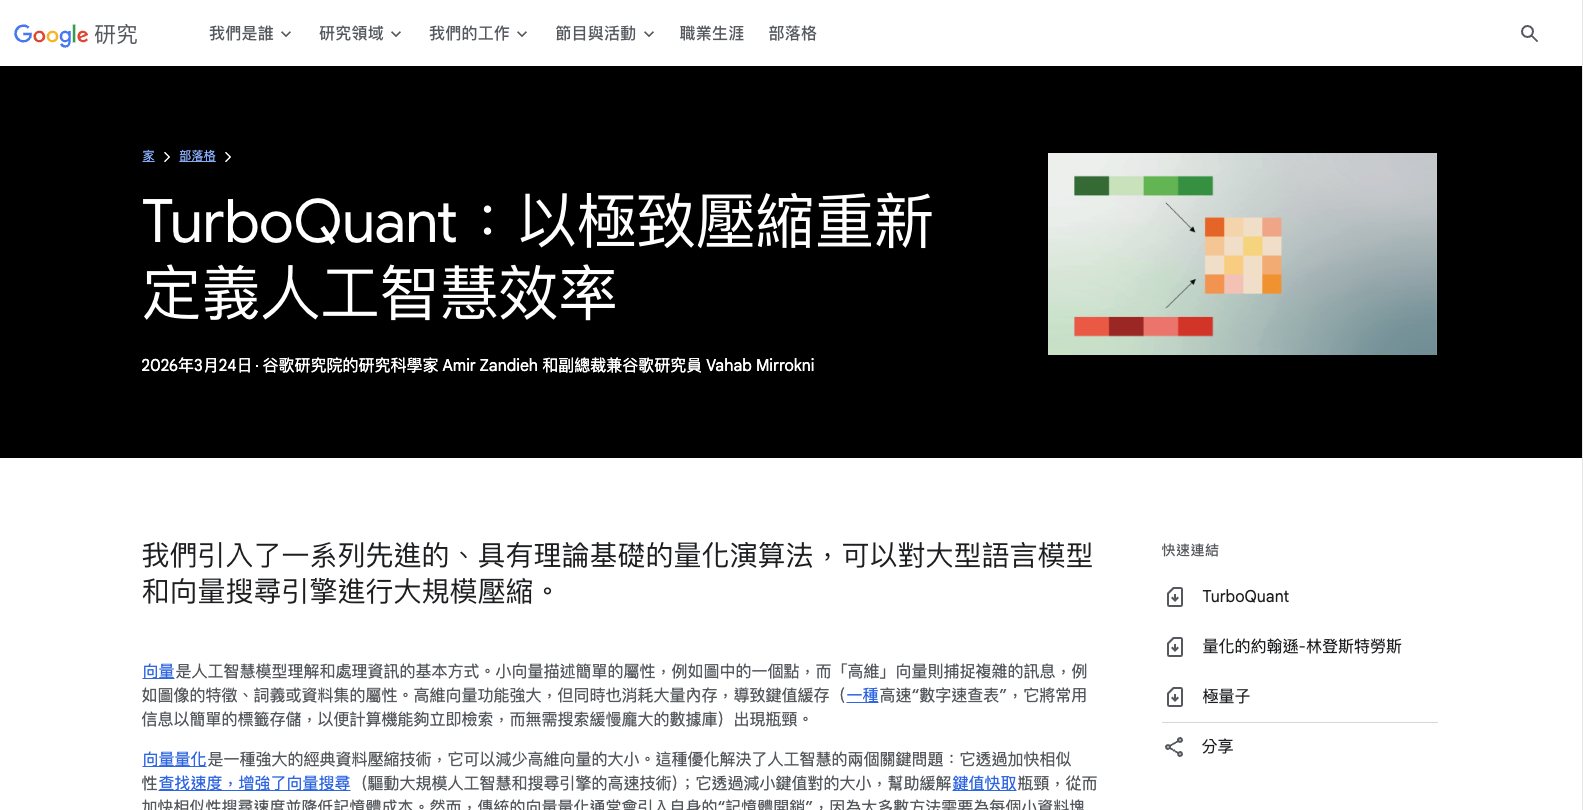
Task: Follow the 向量量化 hyperlink in the article
Action: tap(174, 759)
